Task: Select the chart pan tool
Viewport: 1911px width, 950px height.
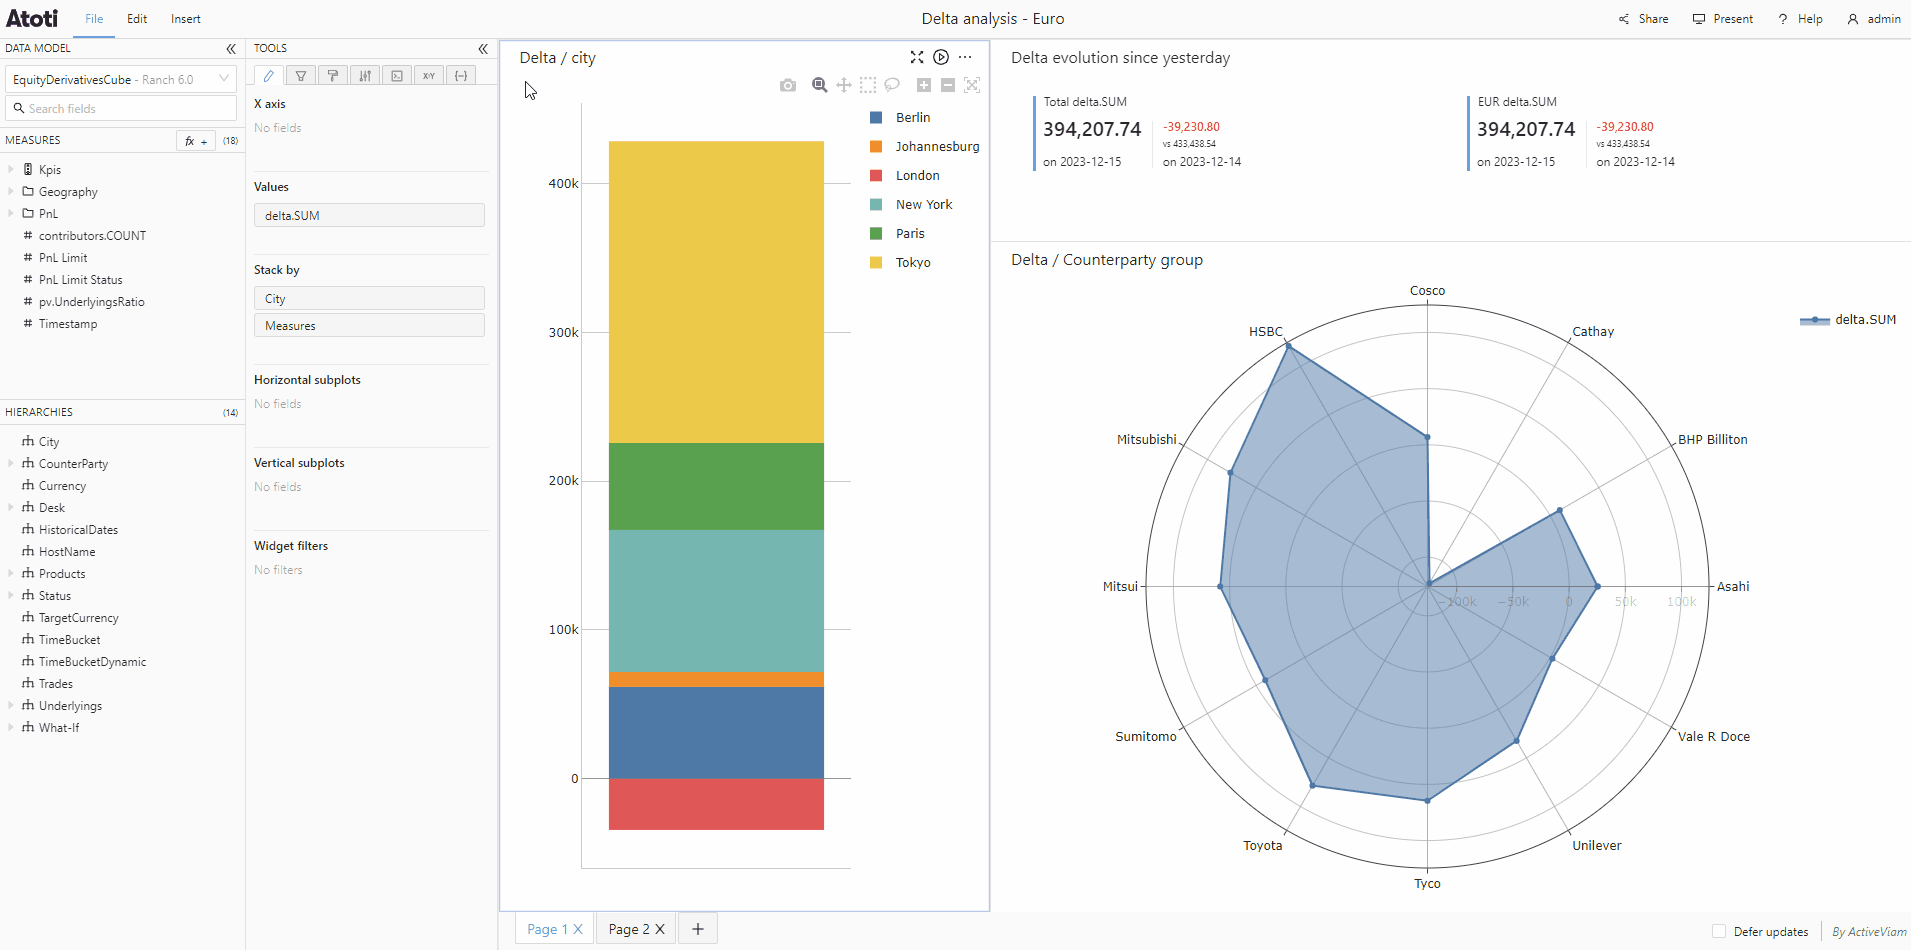Action: click(x=844, y=85)
